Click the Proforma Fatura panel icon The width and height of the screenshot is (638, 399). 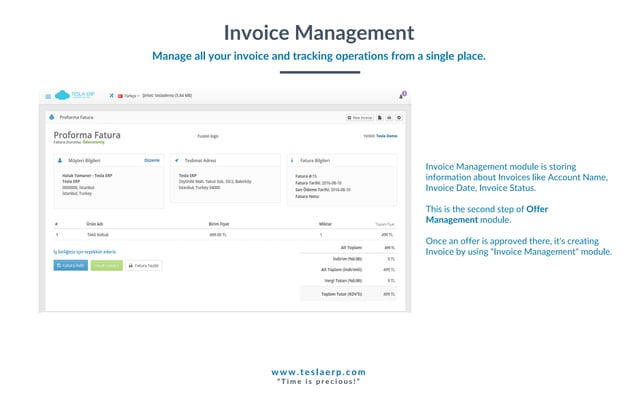(52, 117)
